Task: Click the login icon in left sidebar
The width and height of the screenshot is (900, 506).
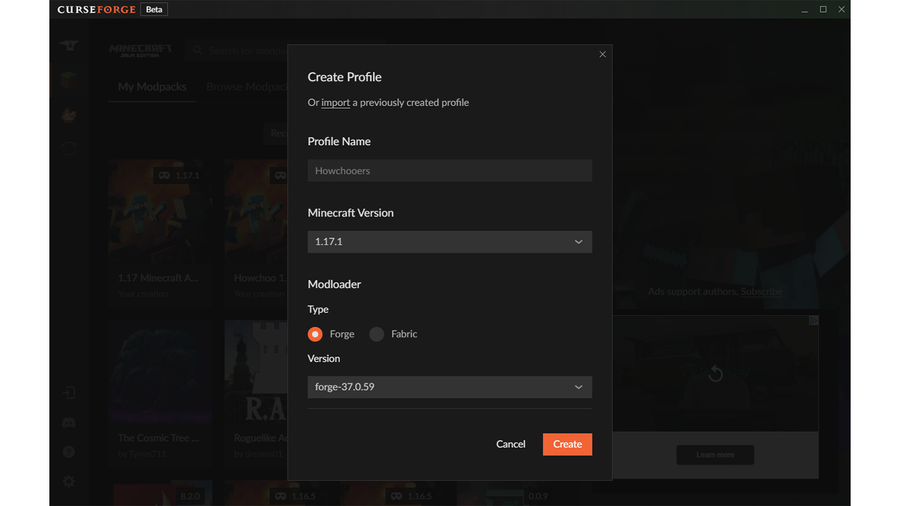Action: tap(68, 393)
